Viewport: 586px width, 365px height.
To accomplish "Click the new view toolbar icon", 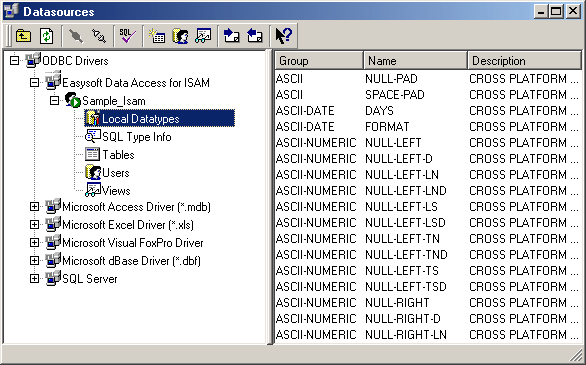I will [x=203, y=36].
